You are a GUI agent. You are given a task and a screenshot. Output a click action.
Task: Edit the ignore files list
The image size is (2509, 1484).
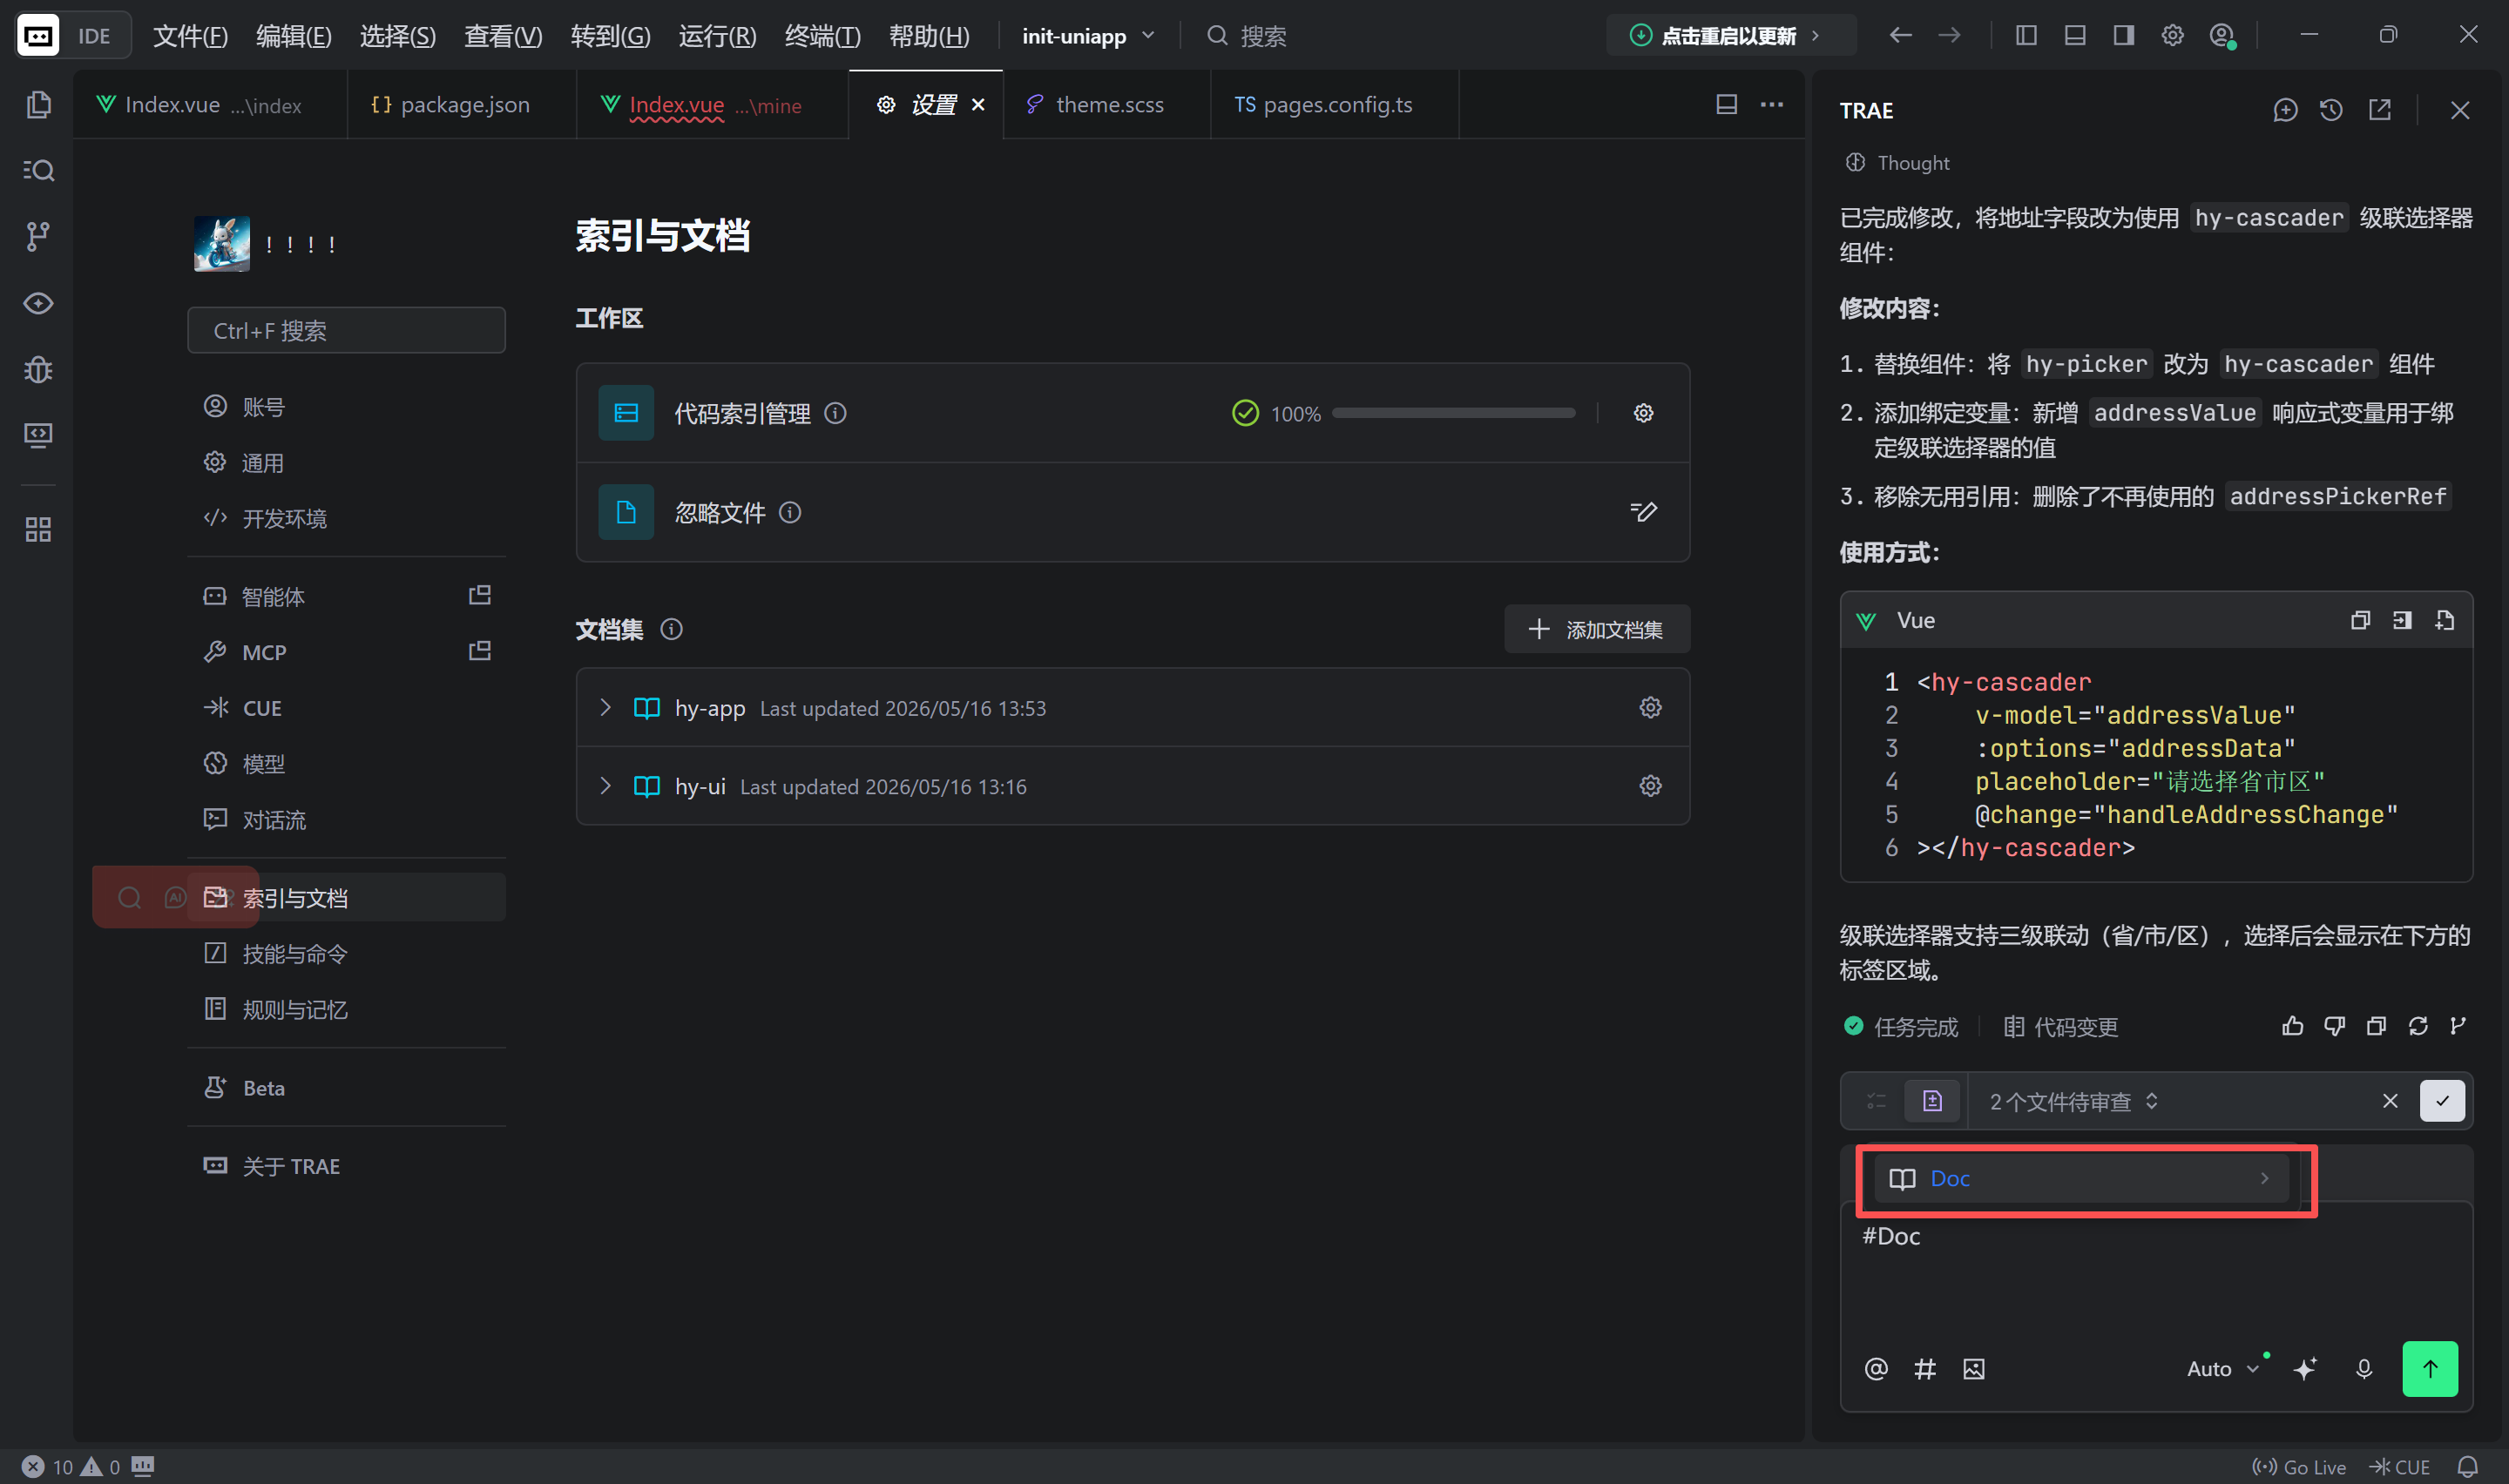click(x=1643, y=512)
